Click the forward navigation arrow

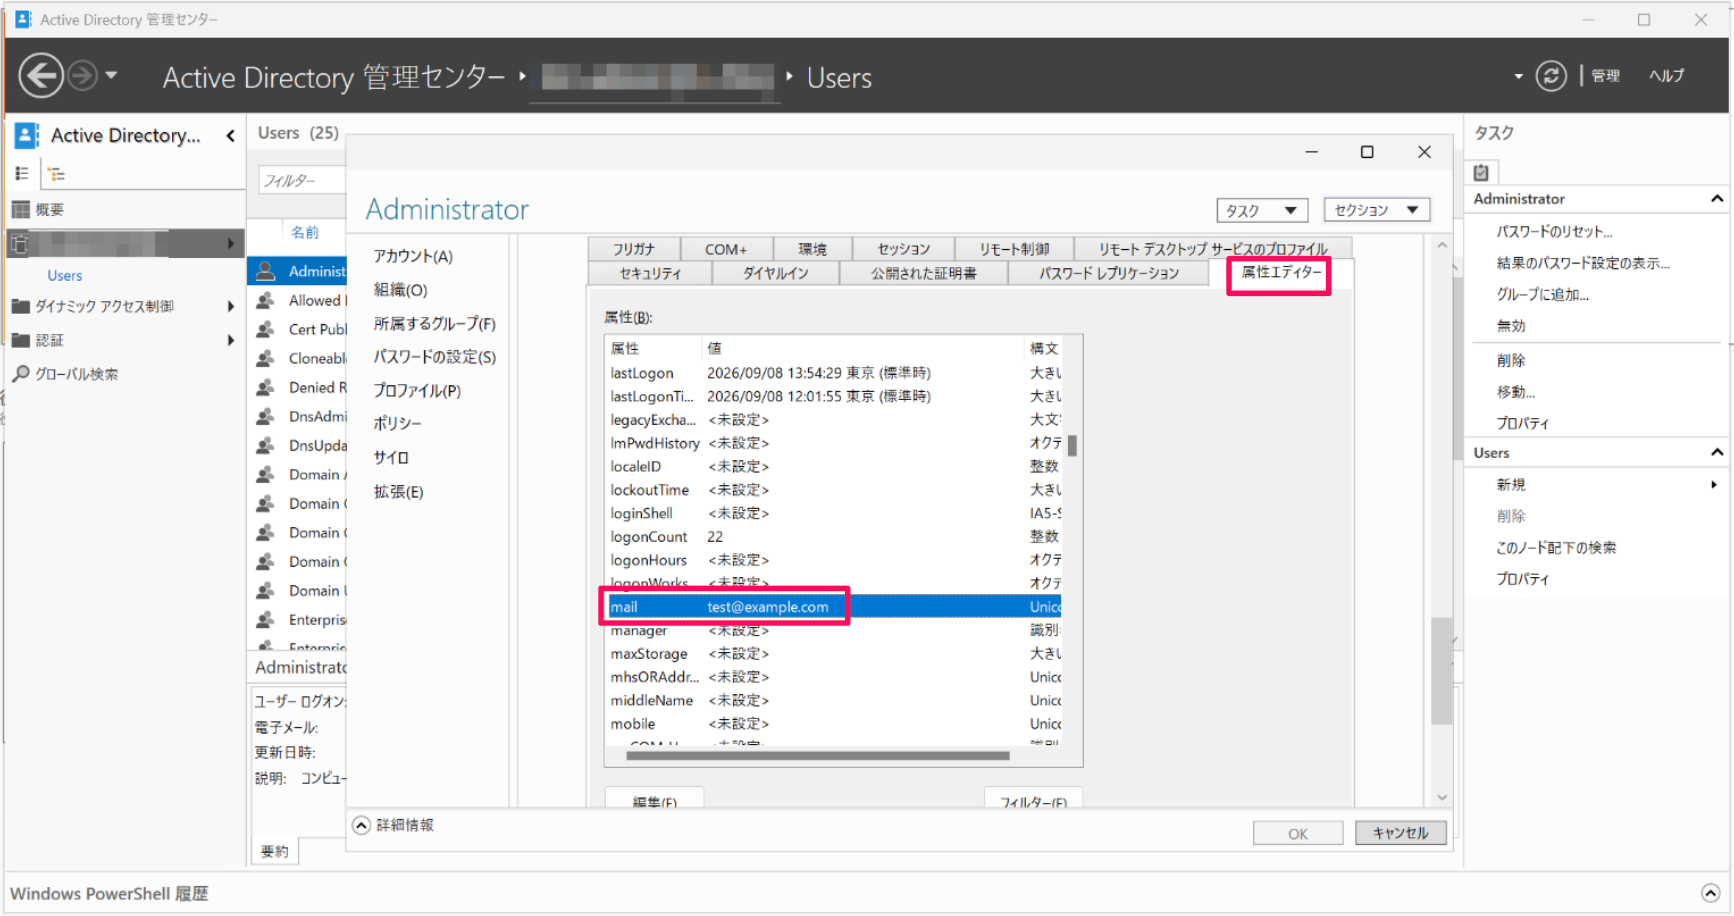coord(82,76)
